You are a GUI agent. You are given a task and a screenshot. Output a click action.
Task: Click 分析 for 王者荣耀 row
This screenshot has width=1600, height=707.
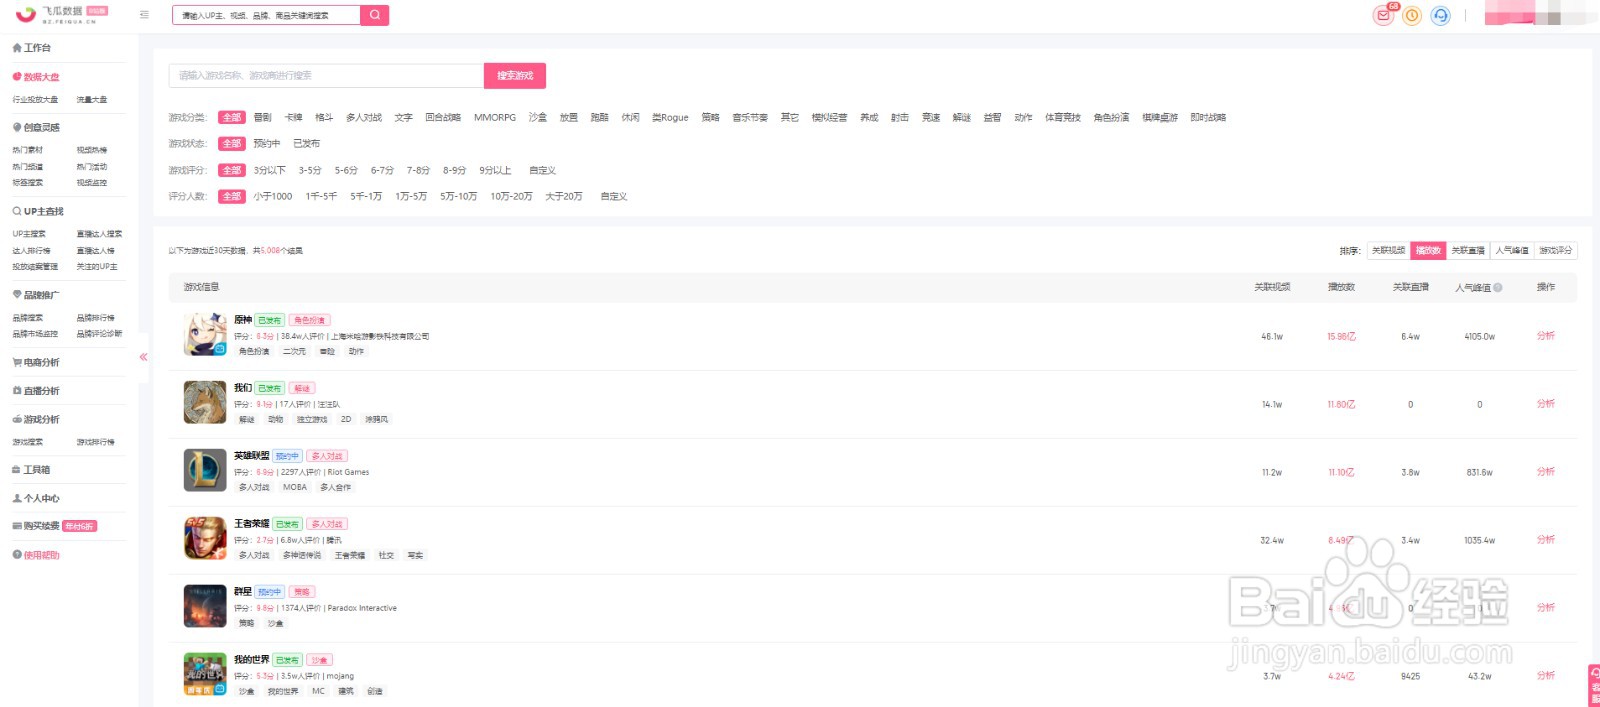tap(1546, 540)
